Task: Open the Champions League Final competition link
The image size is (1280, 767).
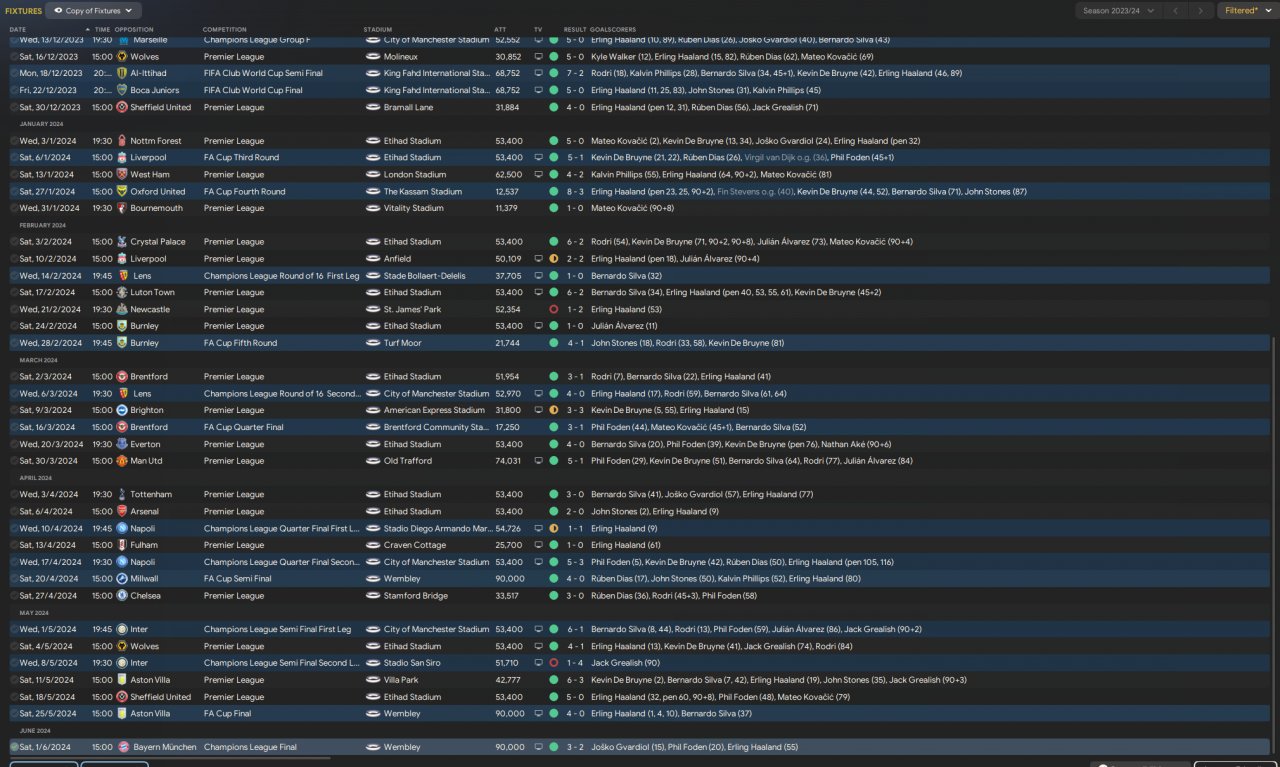Action: tap(250, 747)
